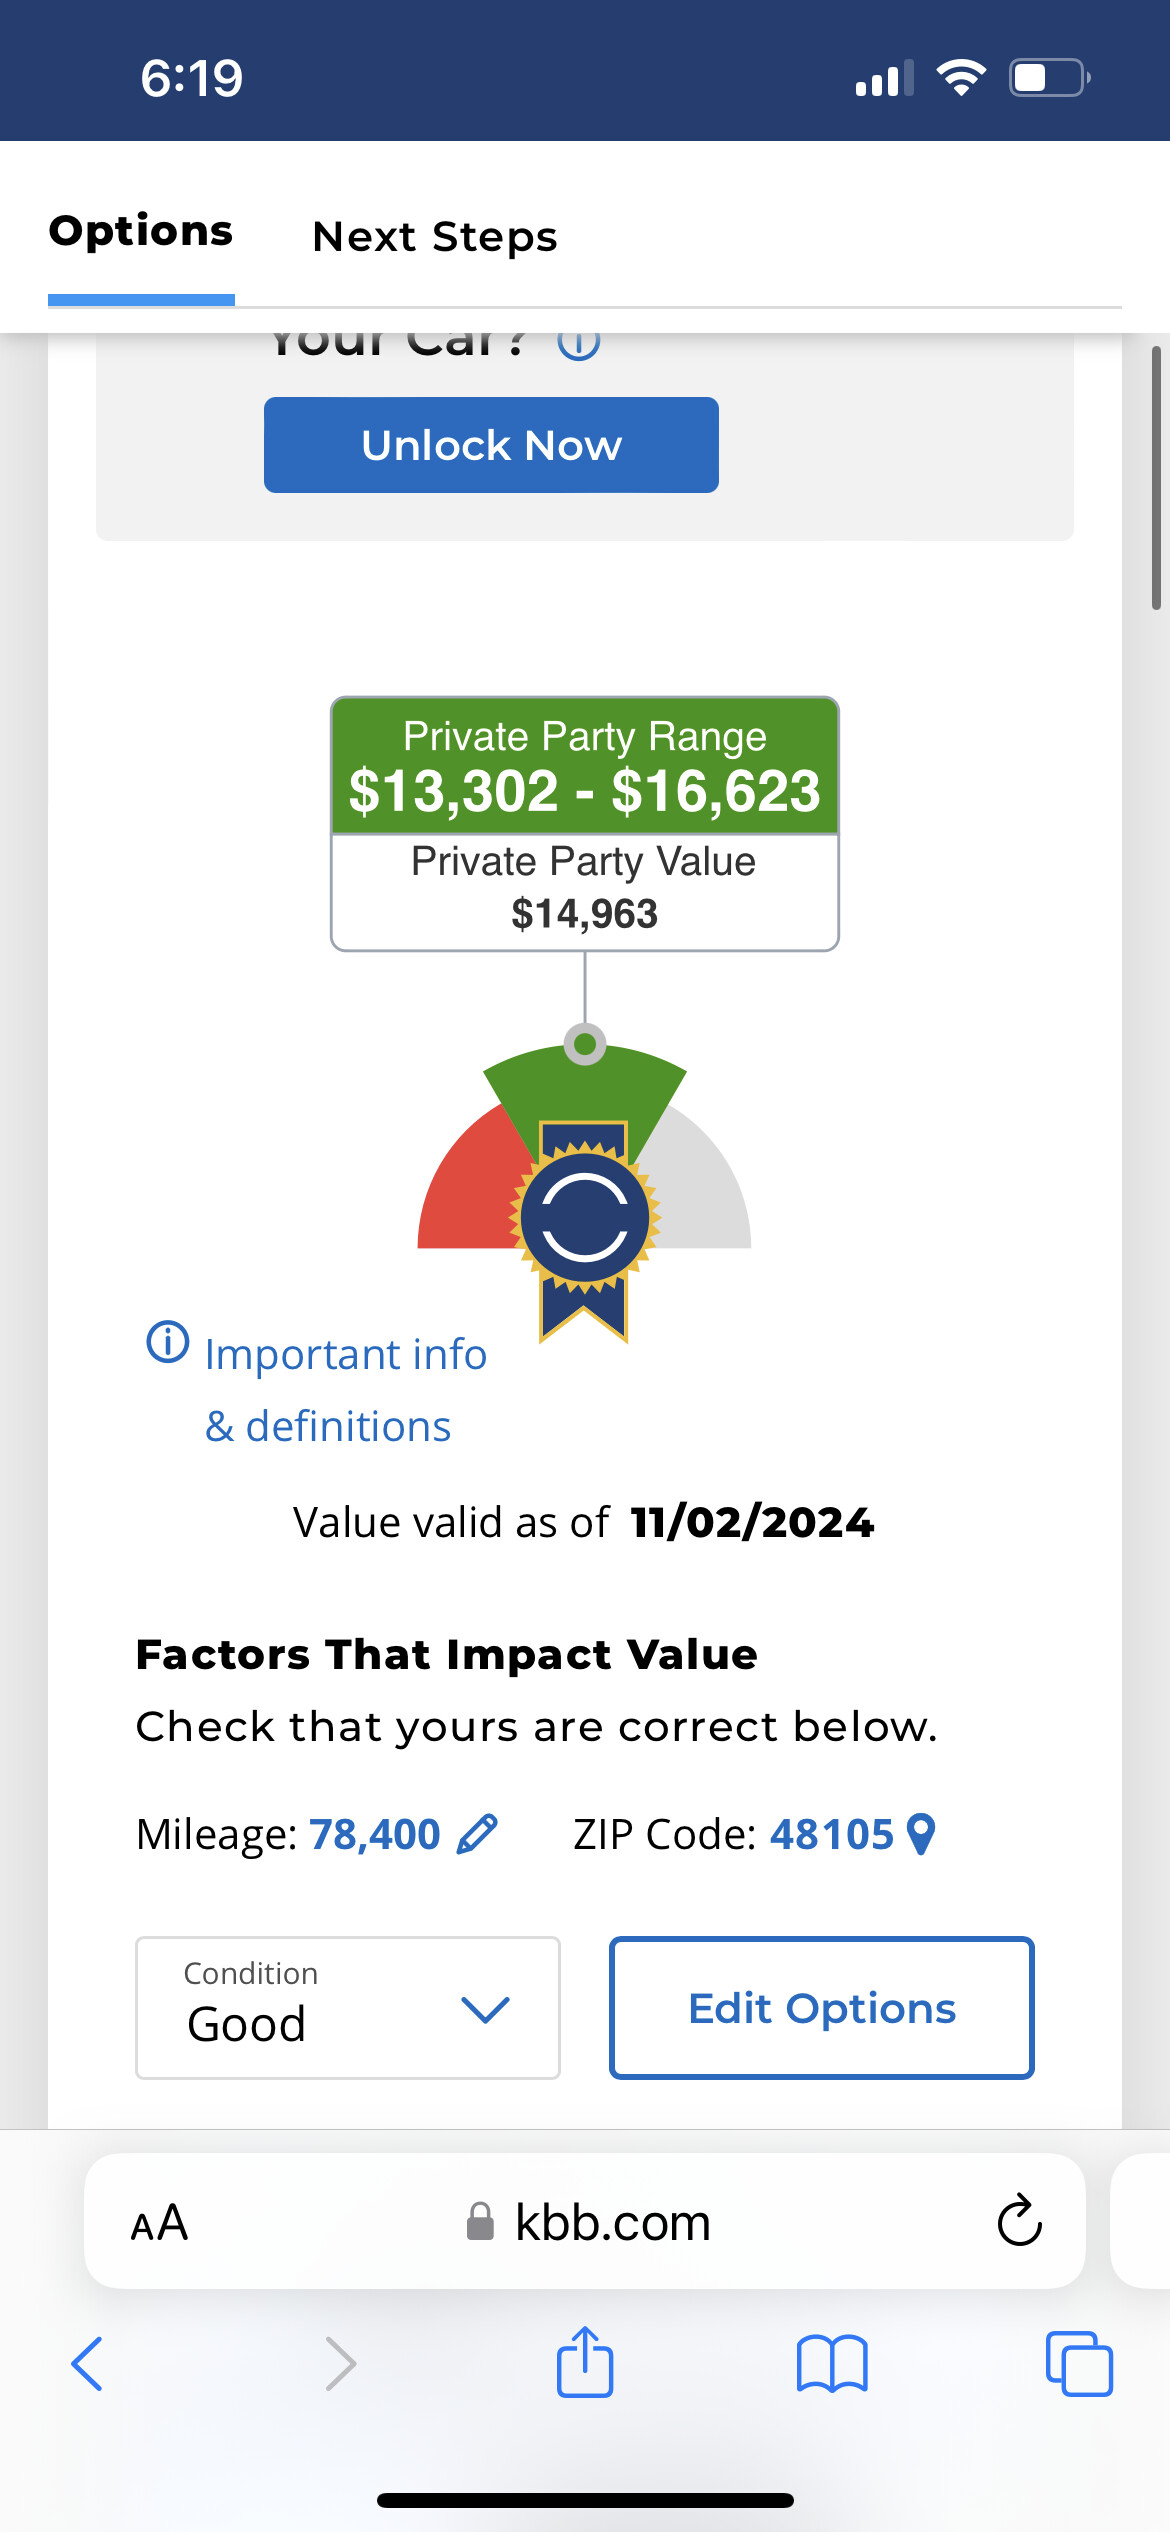Open the Safari share sheet
Image resolution: width=1170 pixels, height=2532 pixels.
[585, 2363]
